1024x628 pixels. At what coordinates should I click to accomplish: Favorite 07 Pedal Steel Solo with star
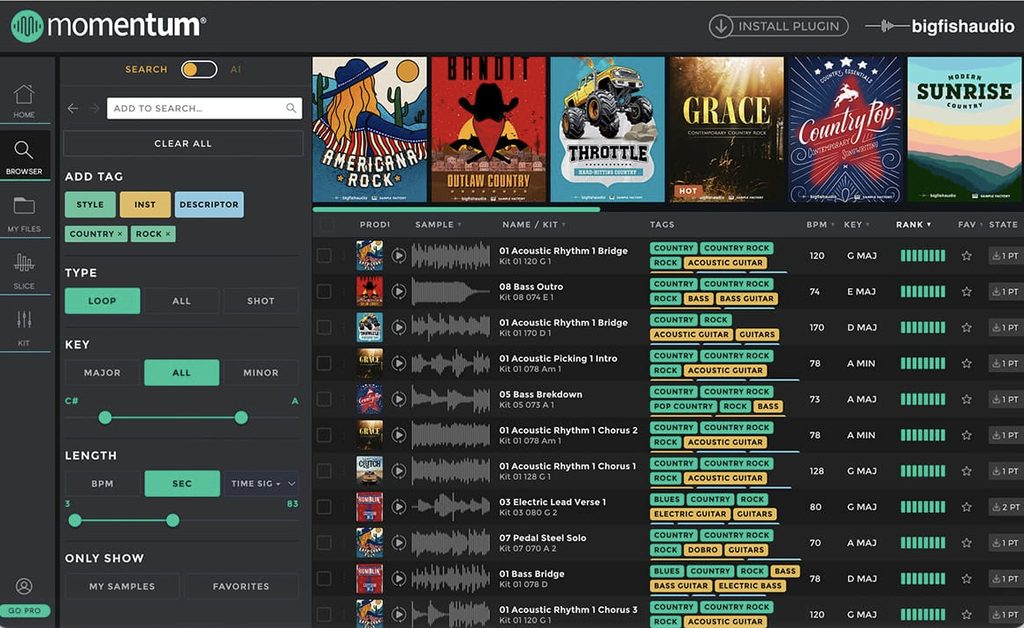tap(967, 542)
